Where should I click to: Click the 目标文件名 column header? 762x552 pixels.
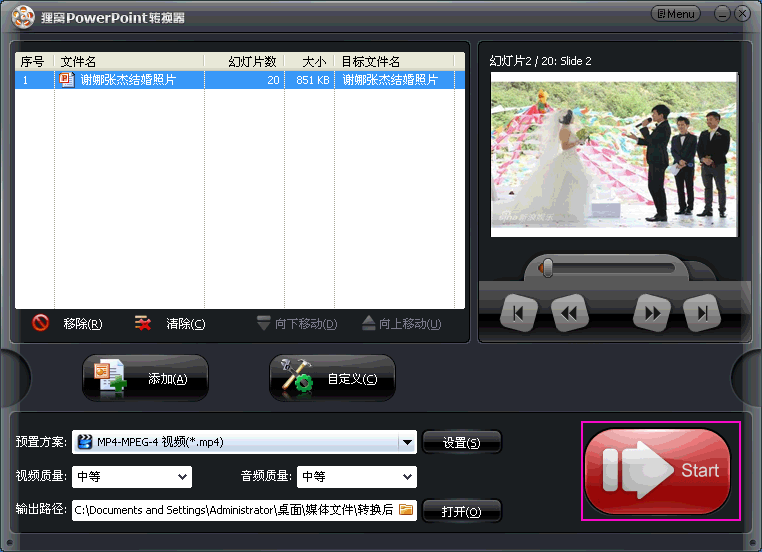pos(395,62)
